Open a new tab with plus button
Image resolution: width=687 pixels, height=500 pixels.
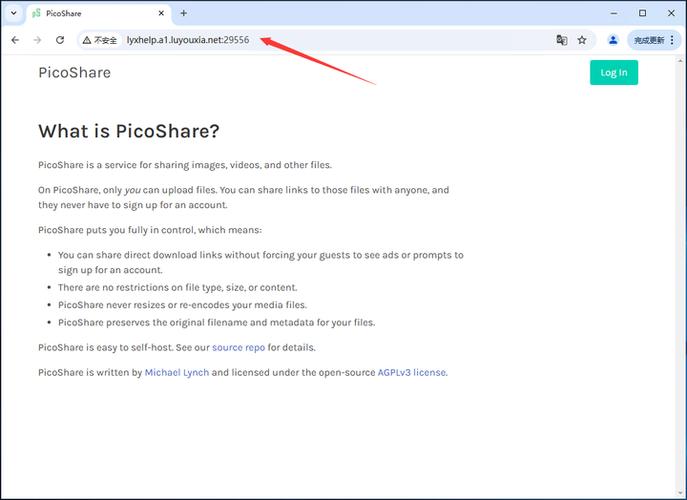pyautogui.click(x=184, y=13)
